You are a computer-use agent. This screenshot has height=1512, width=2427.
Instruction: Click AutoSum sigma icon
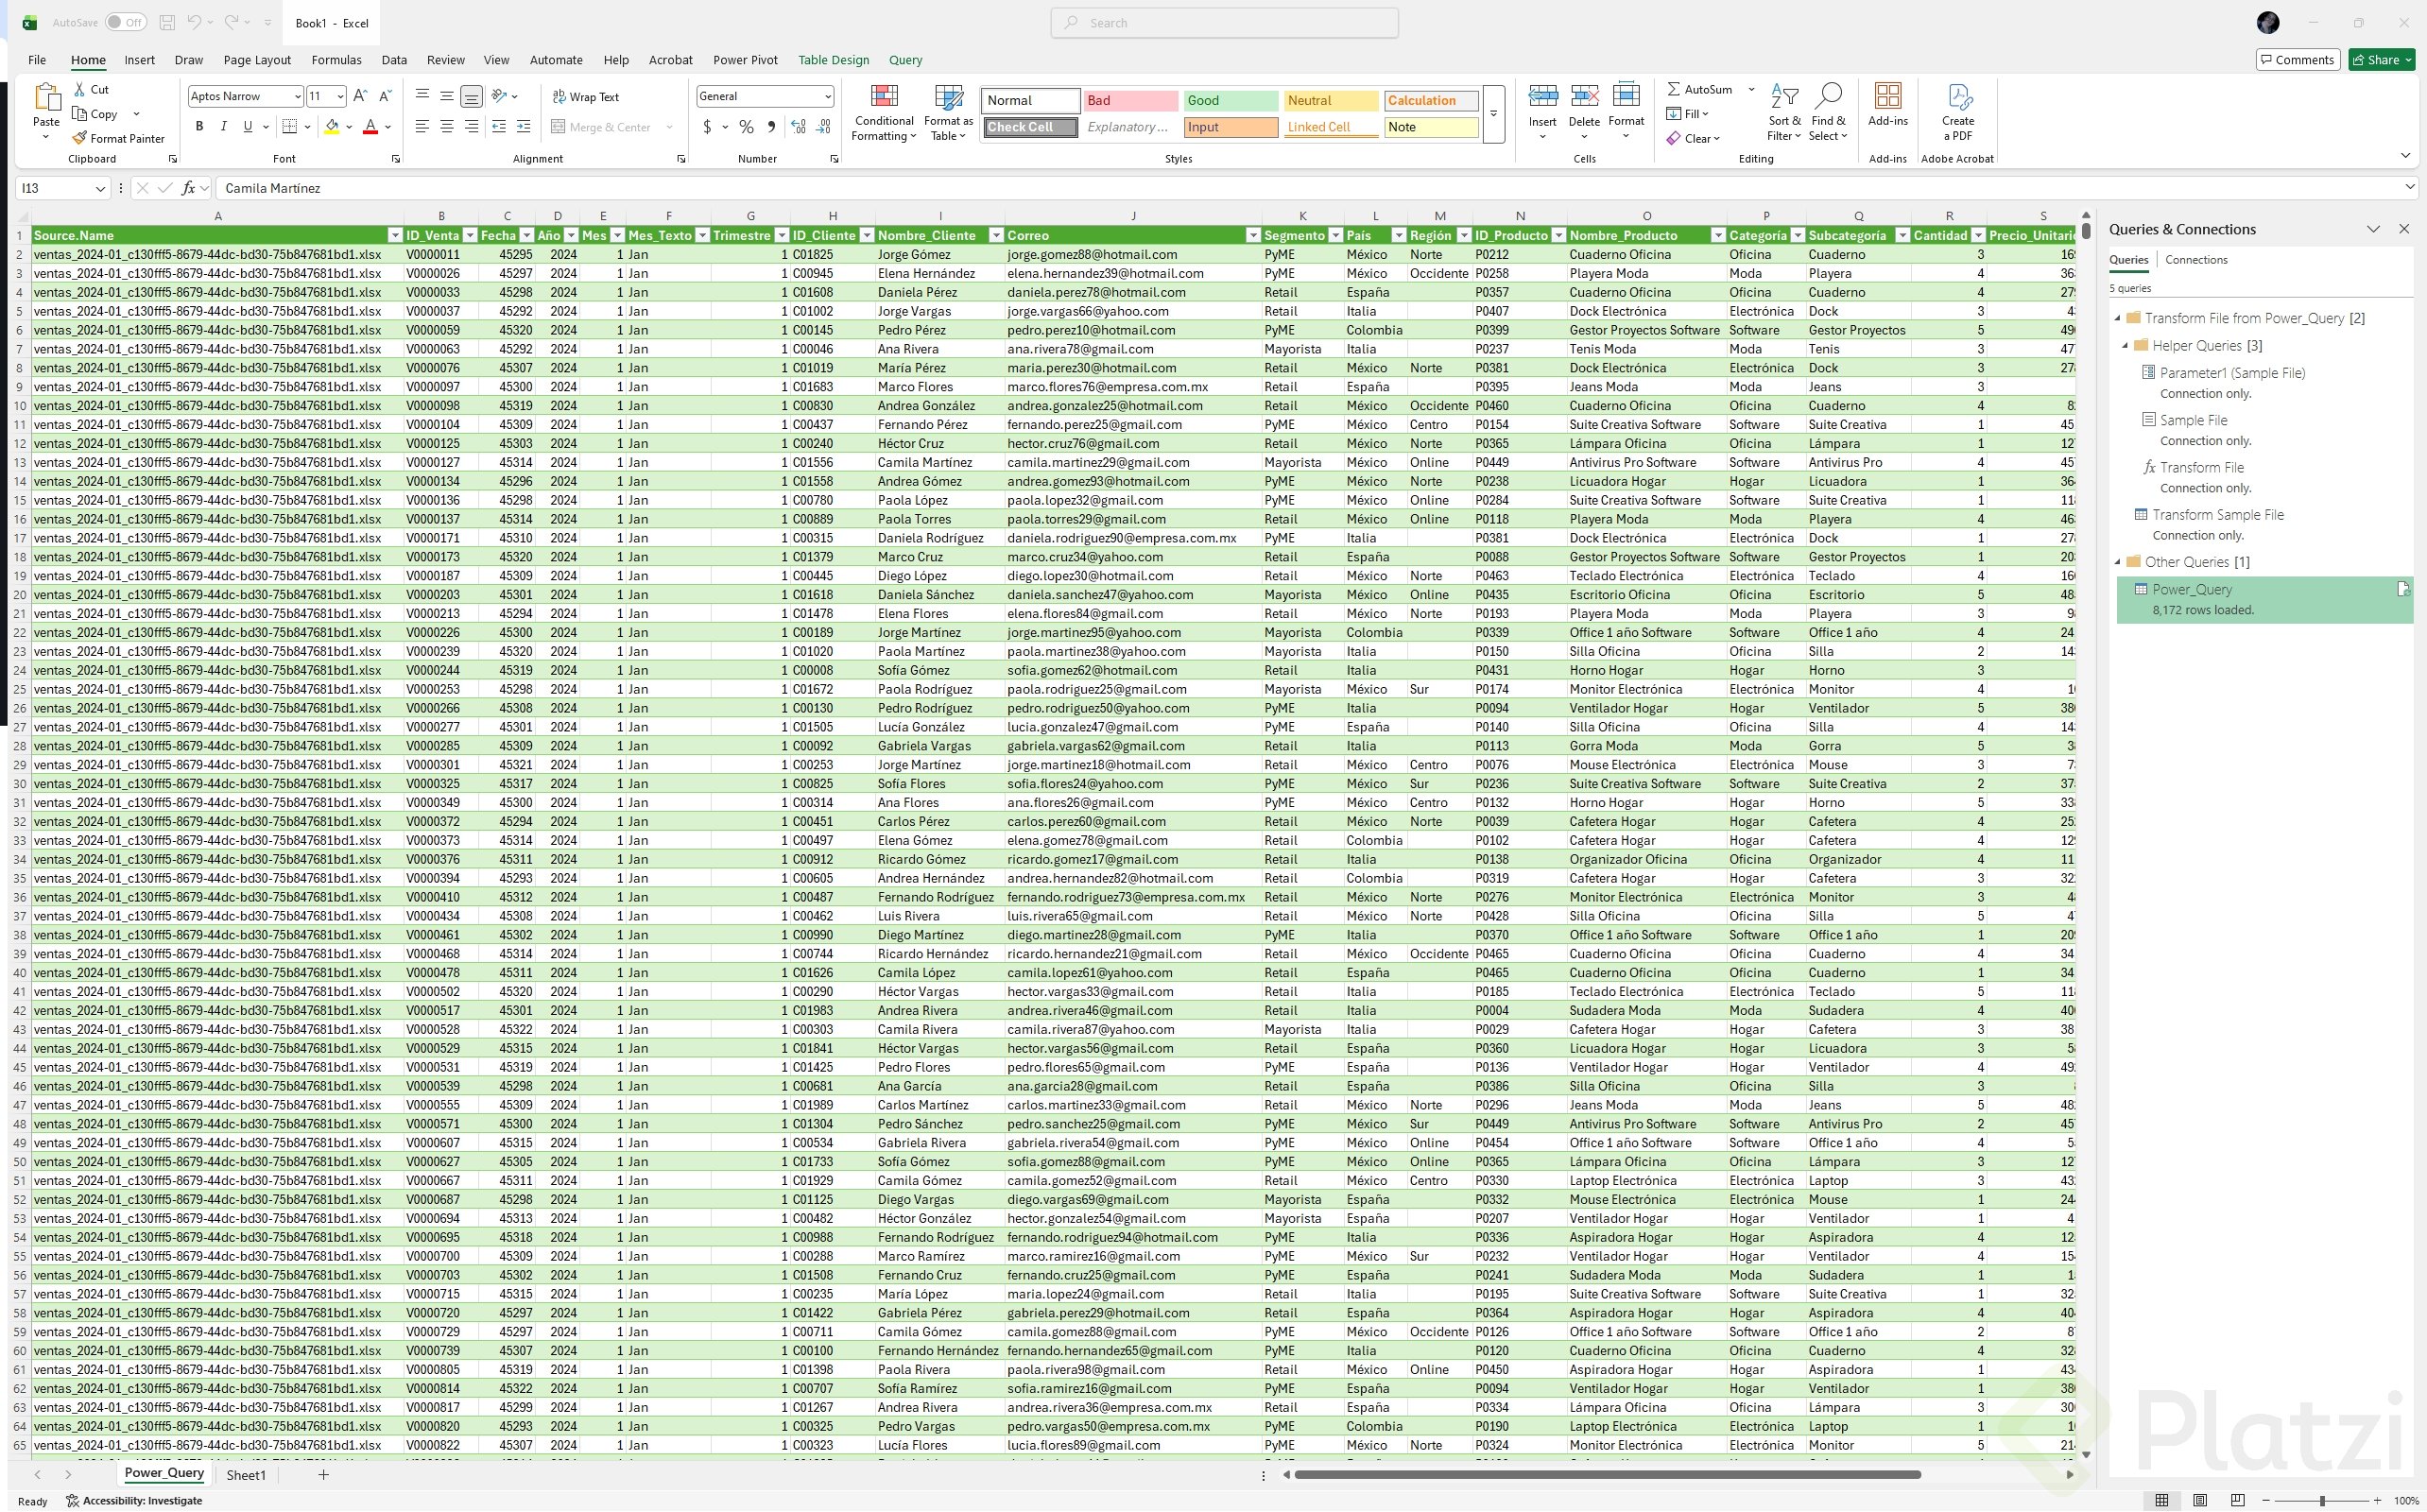click(1673, 89)
